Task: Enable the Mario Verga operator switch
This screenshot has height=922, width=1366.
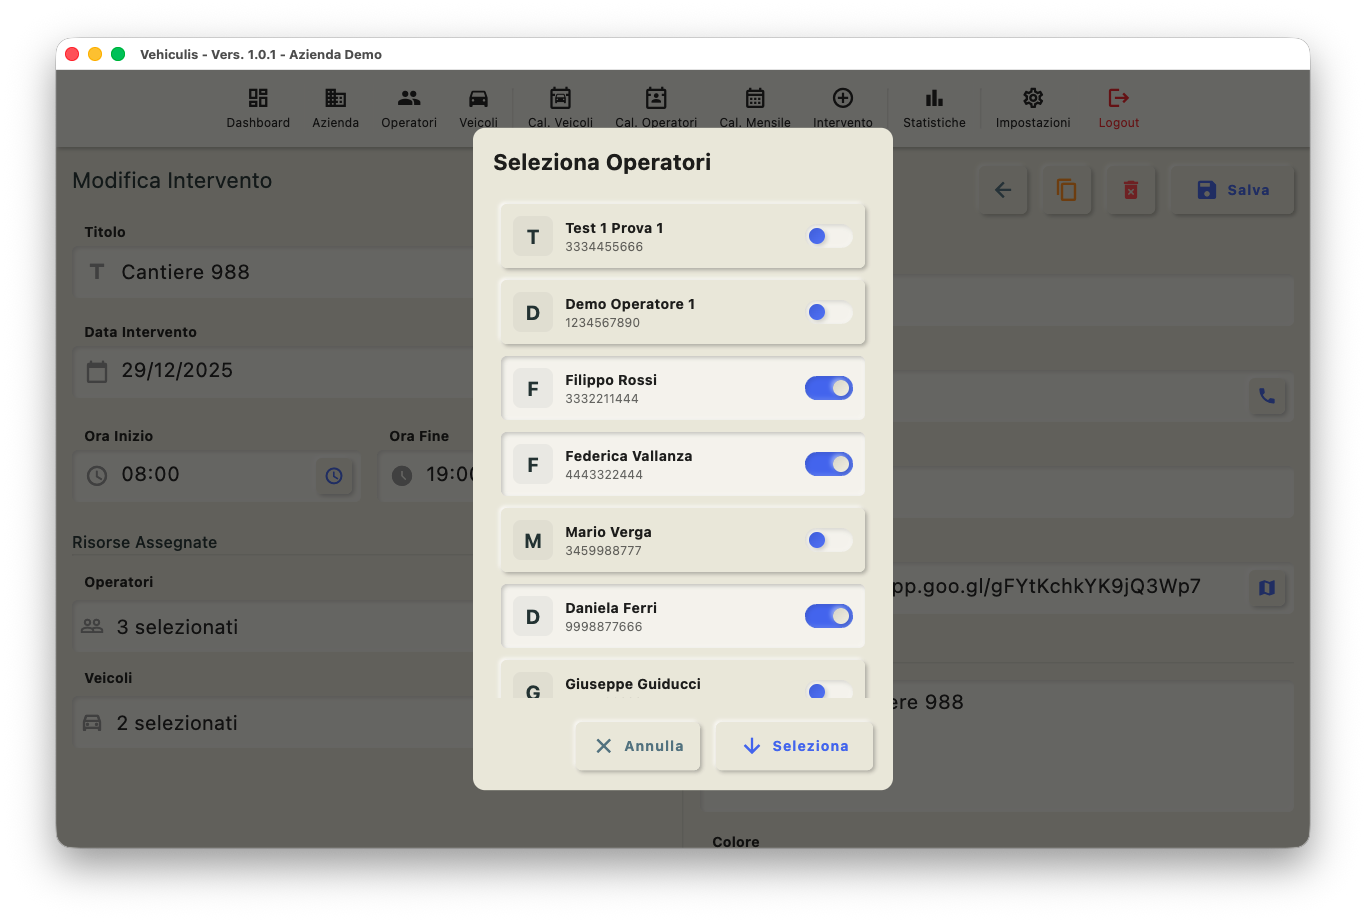Action: 829,540
